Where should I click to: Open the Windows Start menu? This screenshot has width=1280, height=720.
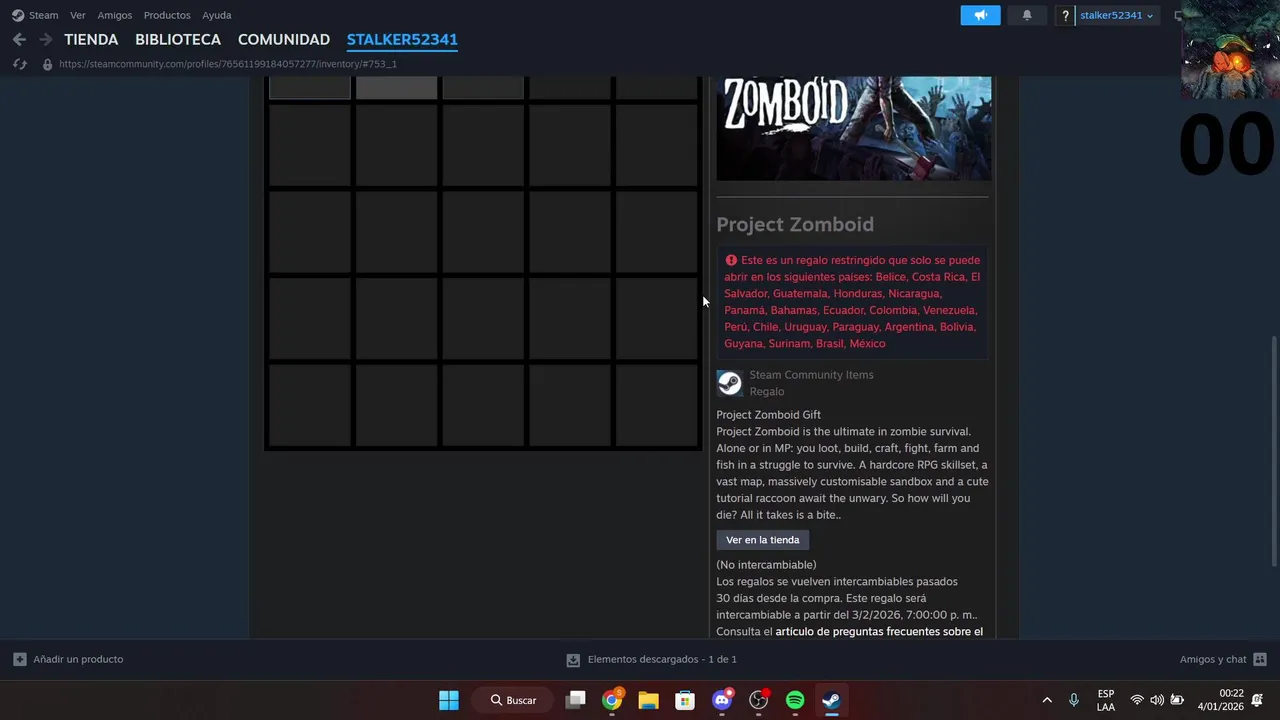click(449, 700)
